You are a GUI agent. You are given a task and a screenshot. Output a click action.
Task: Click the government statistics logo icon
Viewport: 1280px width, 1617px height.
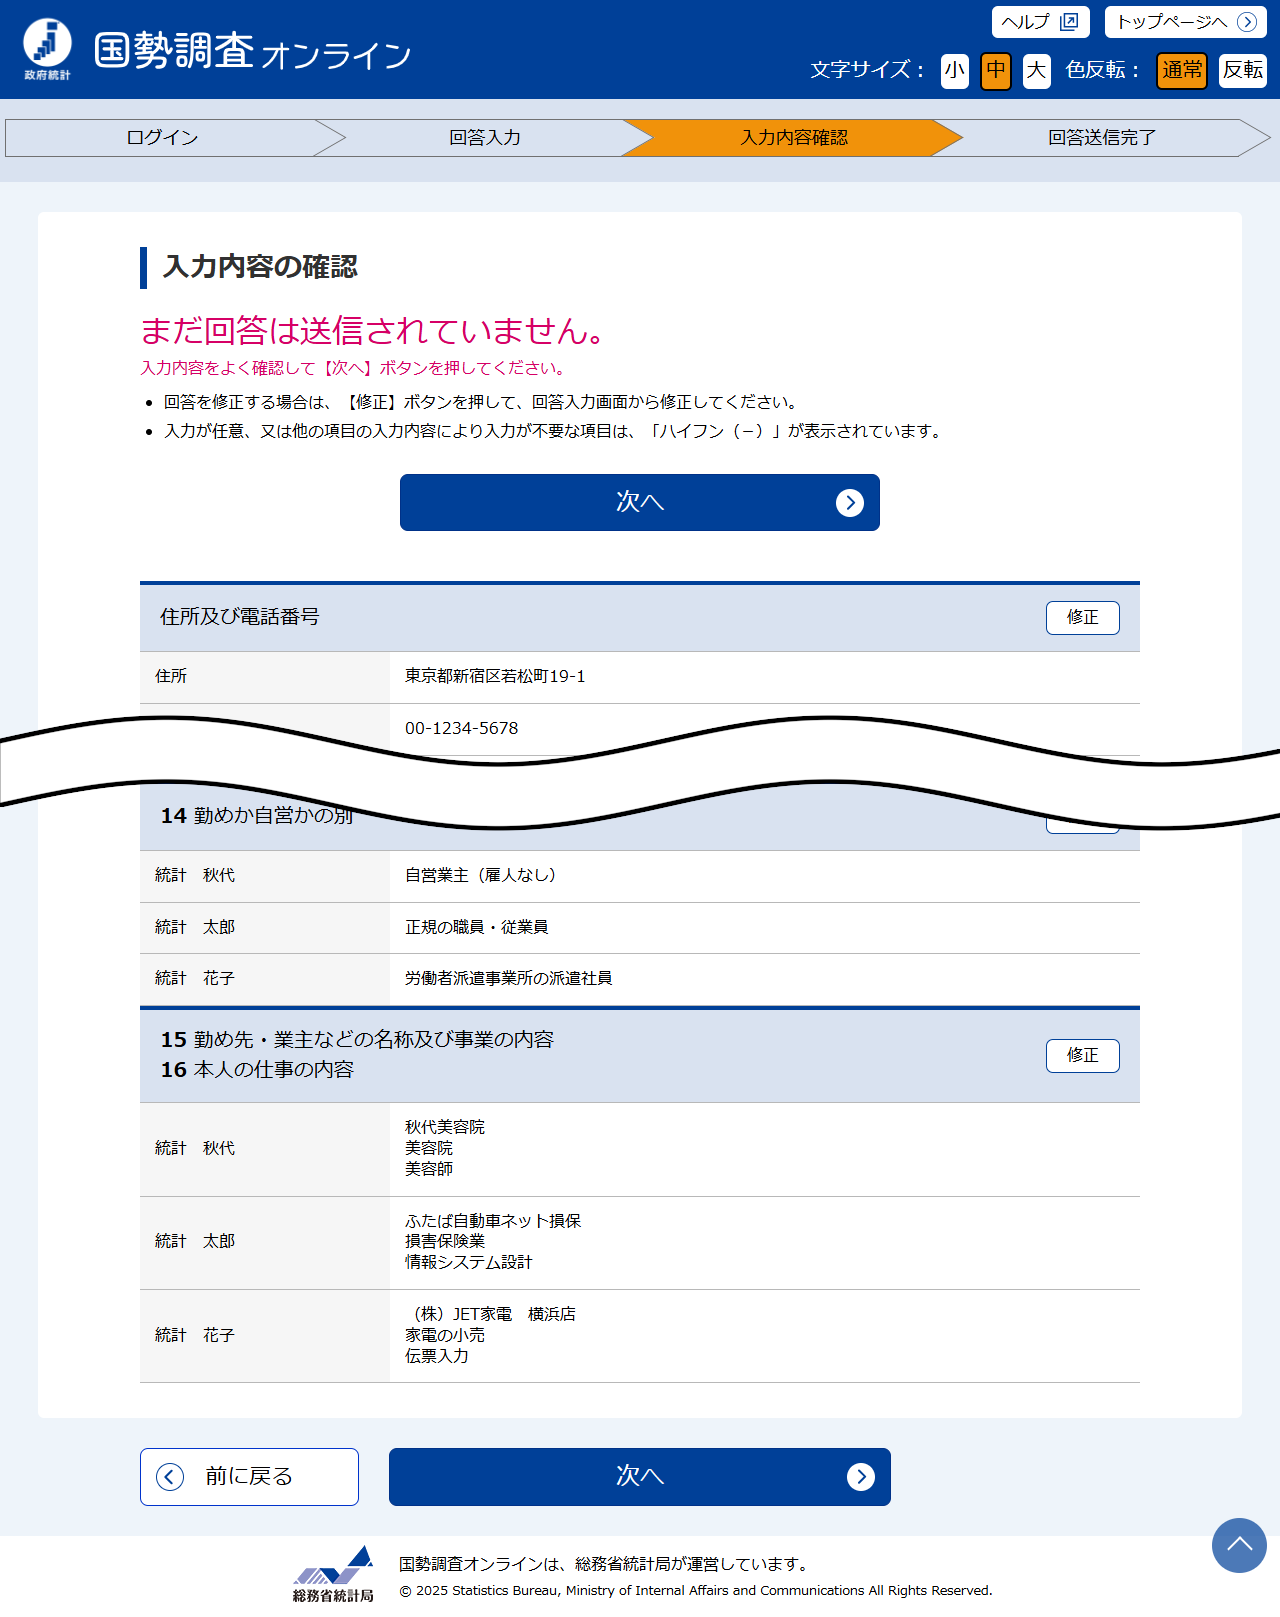[47, 48]
